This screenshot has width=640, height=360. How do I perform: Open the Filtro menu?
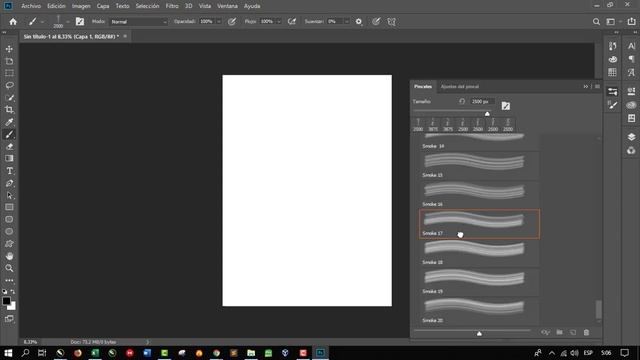(172, 6)
